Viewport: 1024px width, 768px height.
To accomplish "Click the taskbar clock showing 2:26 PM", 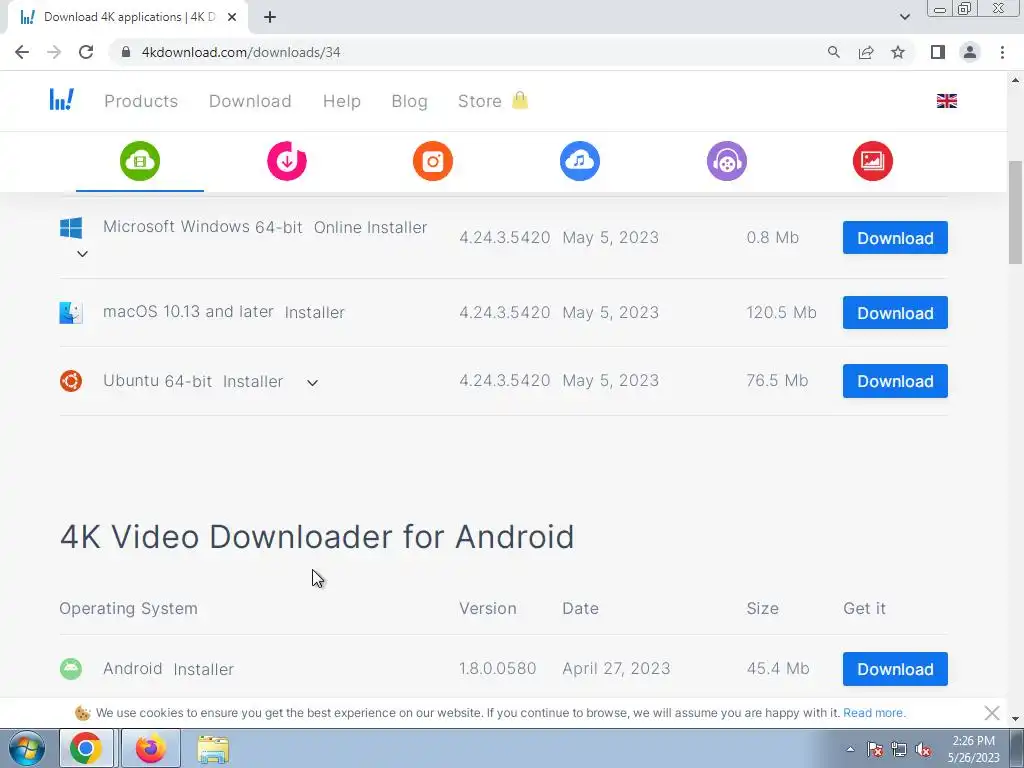I will 973,749.
